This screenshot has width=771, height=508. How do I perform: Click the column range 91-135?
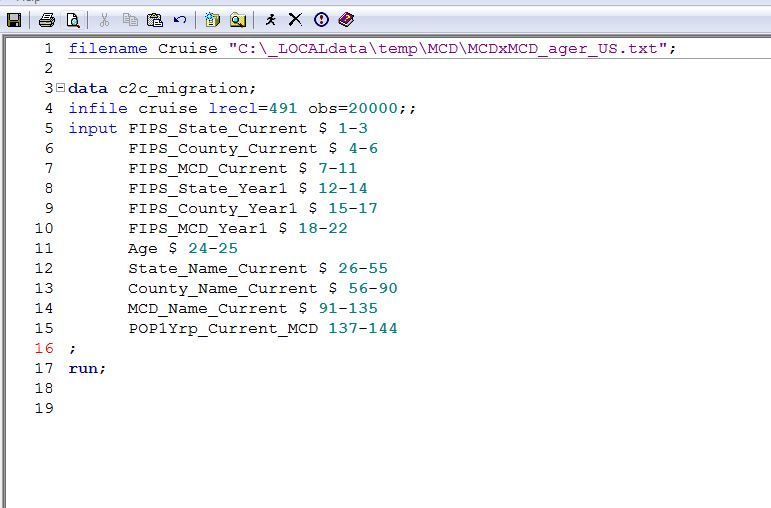point(348,308)
